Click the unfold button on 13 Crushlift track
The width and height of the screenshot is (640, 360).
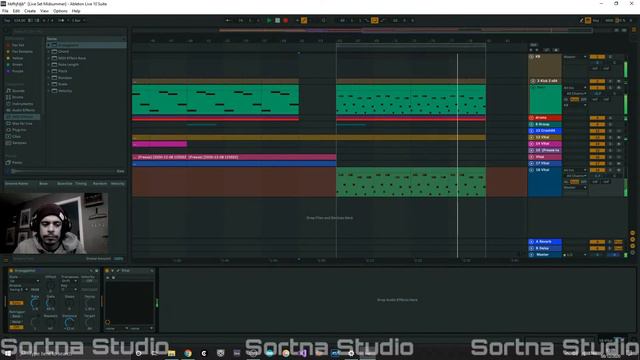[x=531, y=131]
